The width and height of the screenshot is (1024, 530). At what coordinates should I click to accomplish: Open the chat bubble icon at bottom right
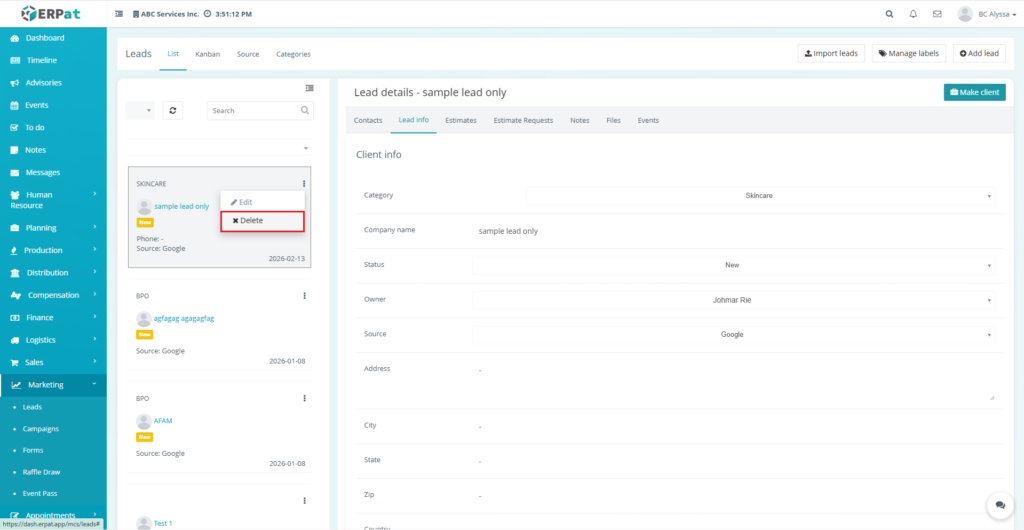pos(998,505)
